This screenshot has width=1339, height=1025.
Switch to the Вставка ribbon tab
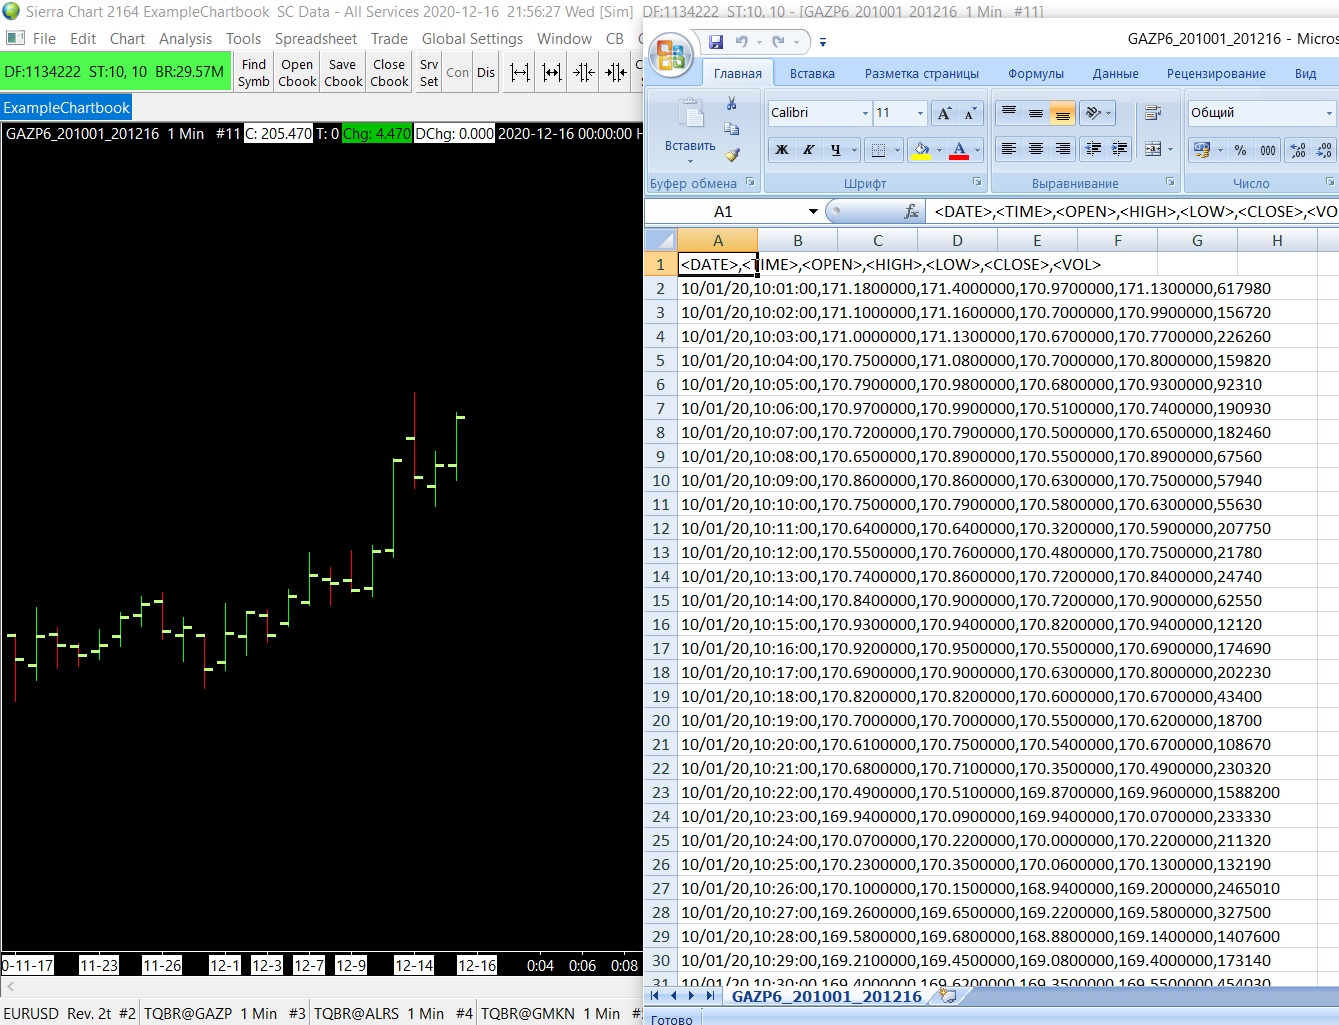pyautogui.click(x=812, y=73)
